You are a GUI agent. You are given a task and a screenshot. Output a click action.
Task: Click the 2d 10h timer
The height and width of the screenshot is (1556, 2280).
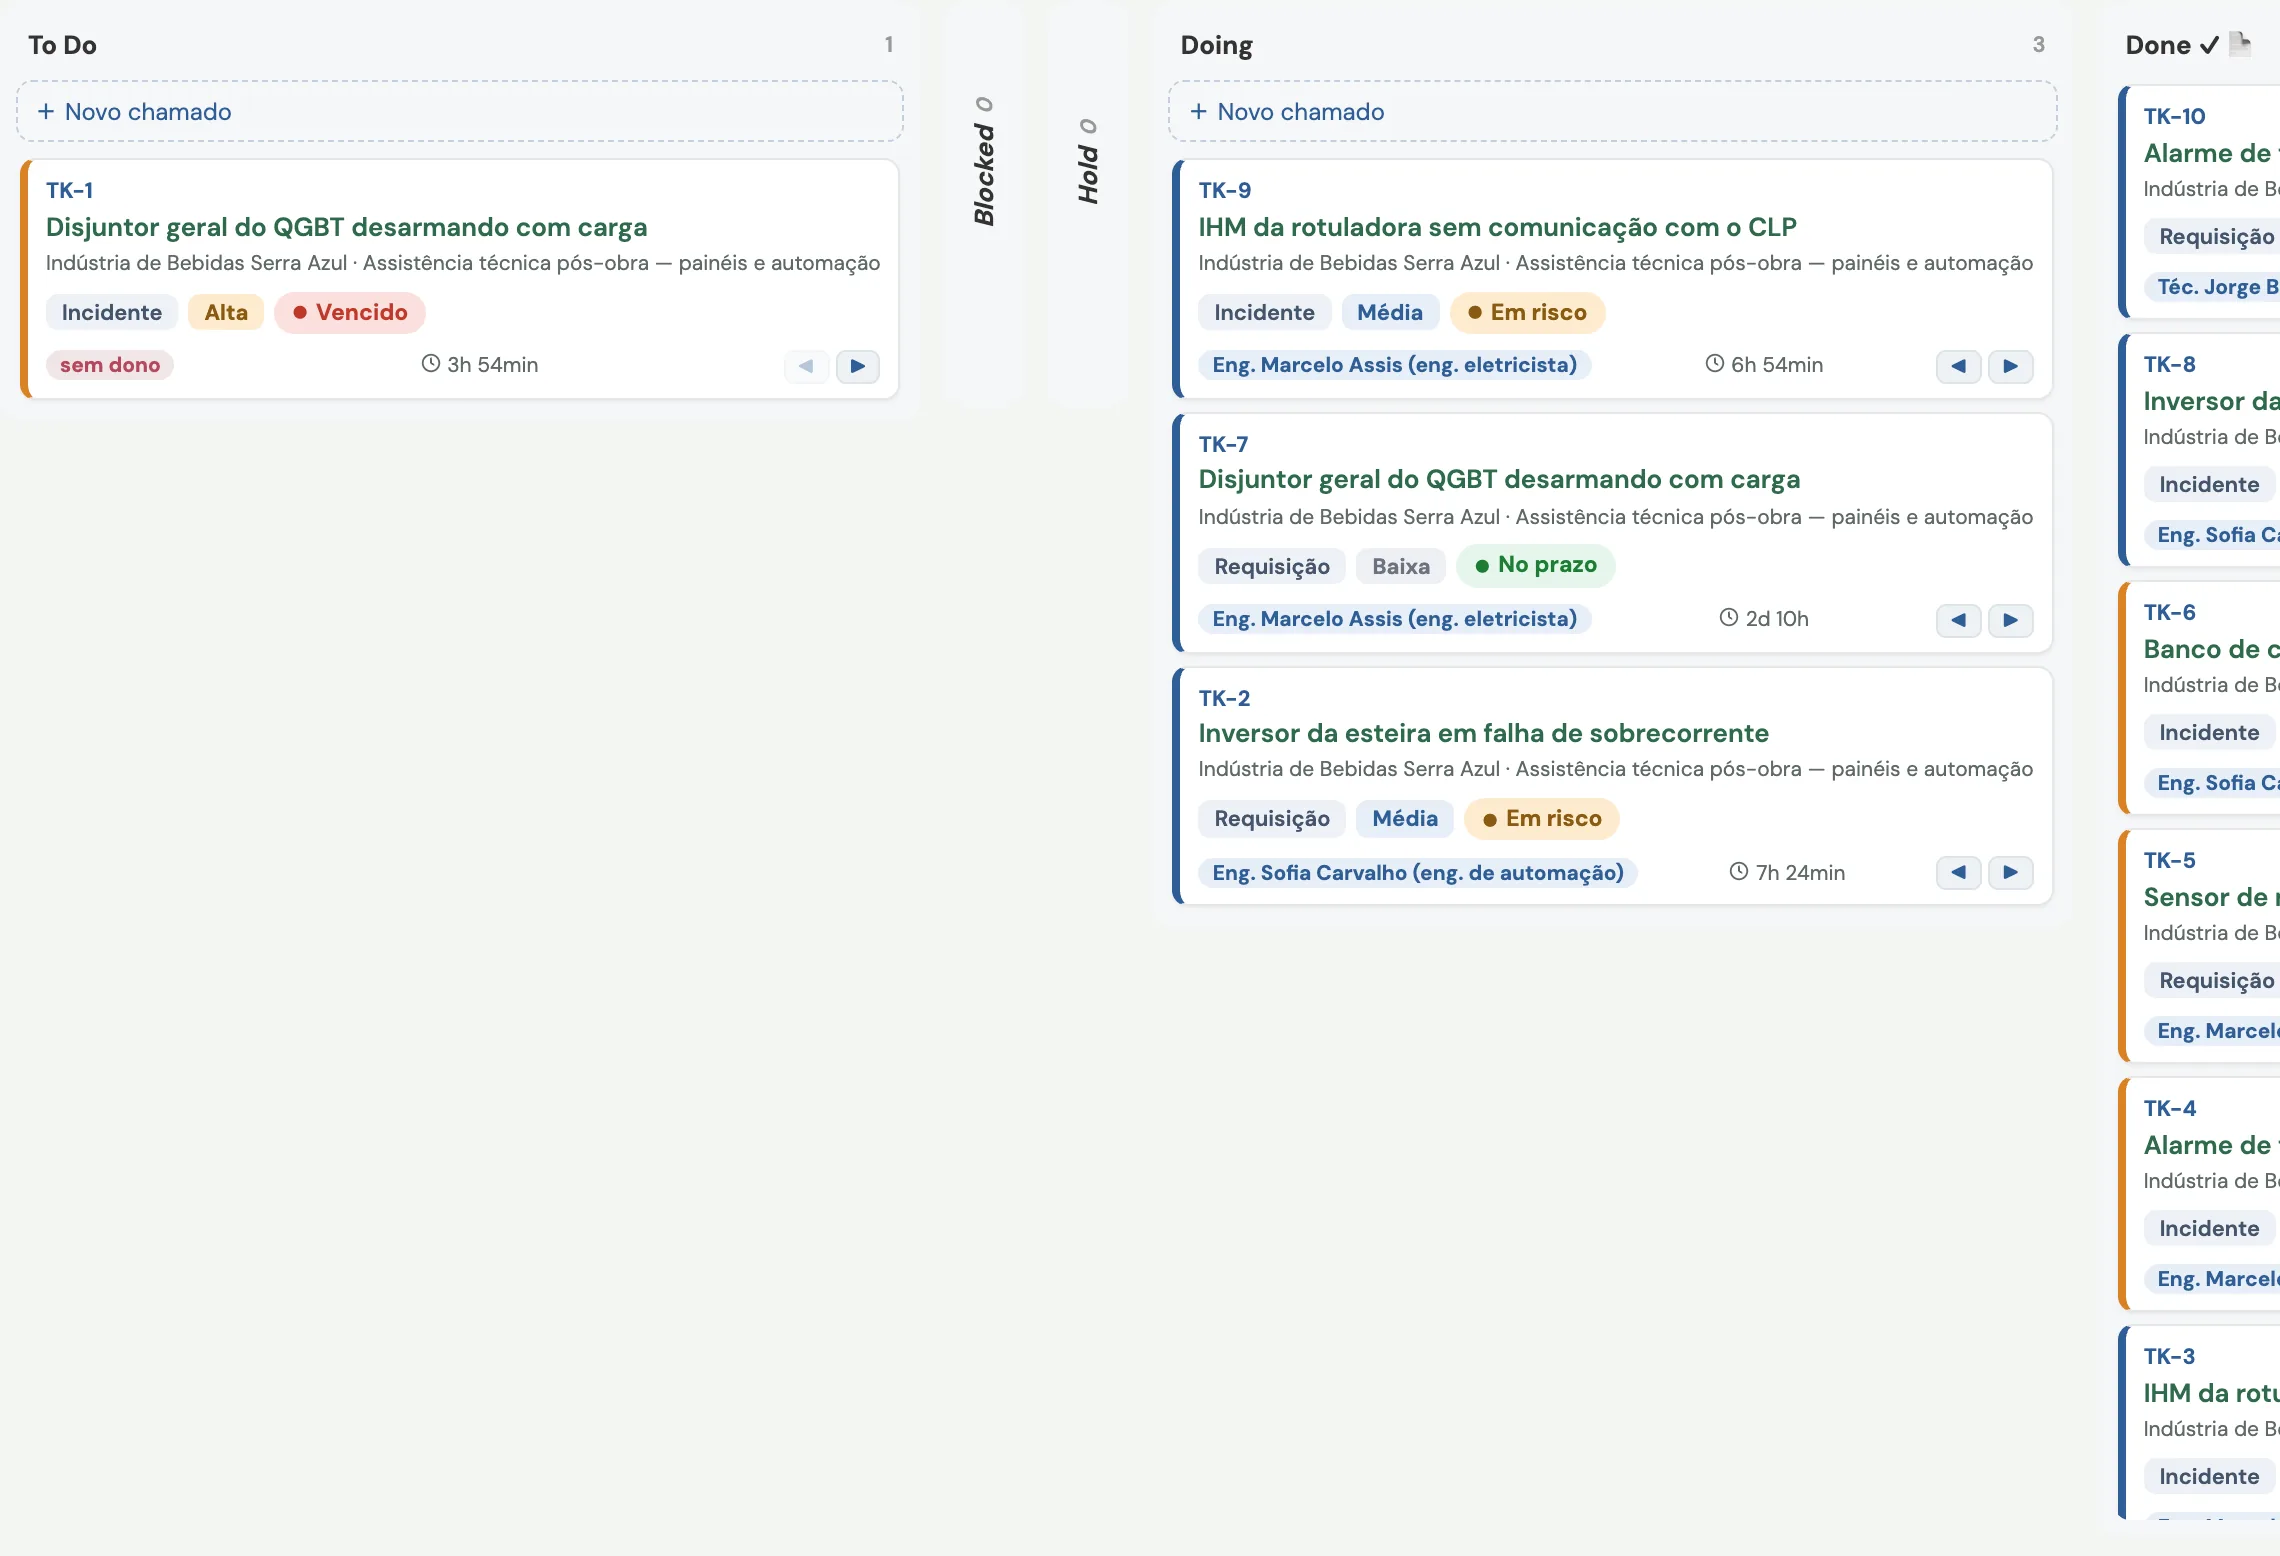click(x=1764, y=618)
